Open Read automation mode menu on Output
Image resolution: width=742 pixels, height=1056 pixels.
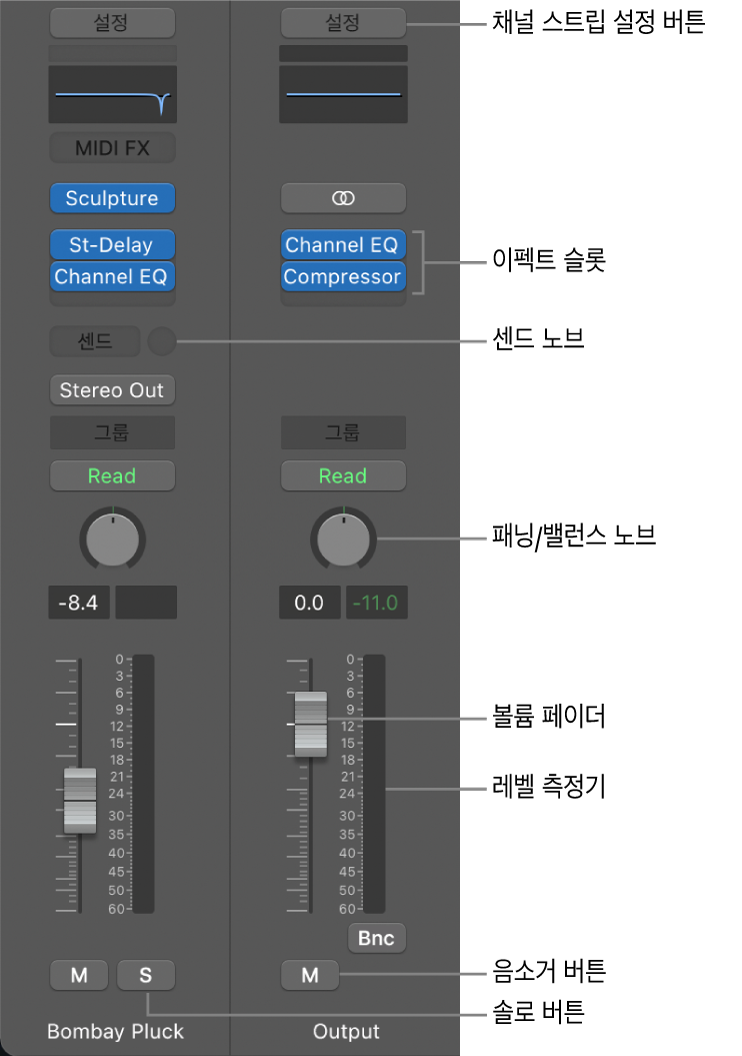tap(343, 475)
